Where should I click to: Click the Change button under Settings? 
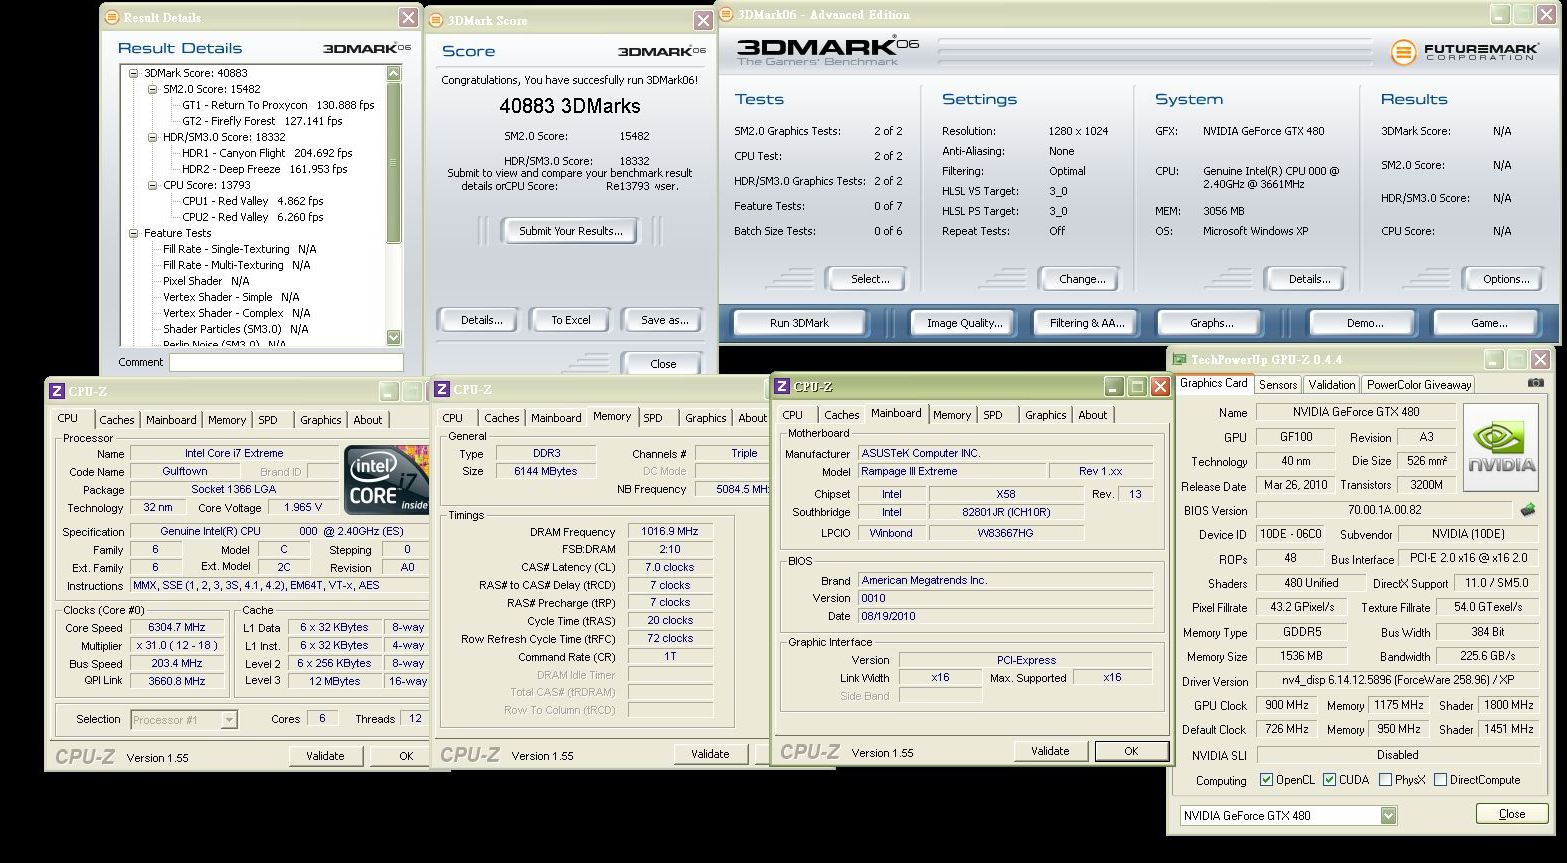click(x=1082, y=279)
